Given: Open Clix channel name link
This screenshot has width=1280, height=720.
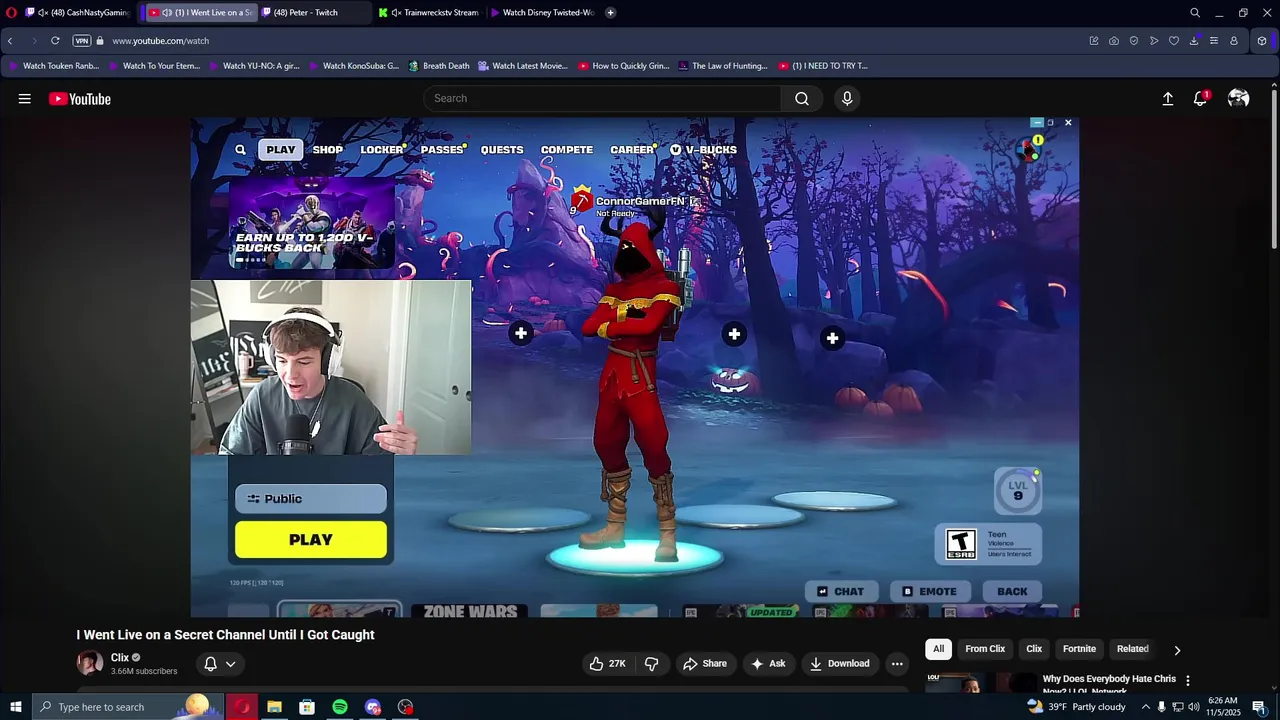Looking at the screenshot, I should tap(120, 657).
